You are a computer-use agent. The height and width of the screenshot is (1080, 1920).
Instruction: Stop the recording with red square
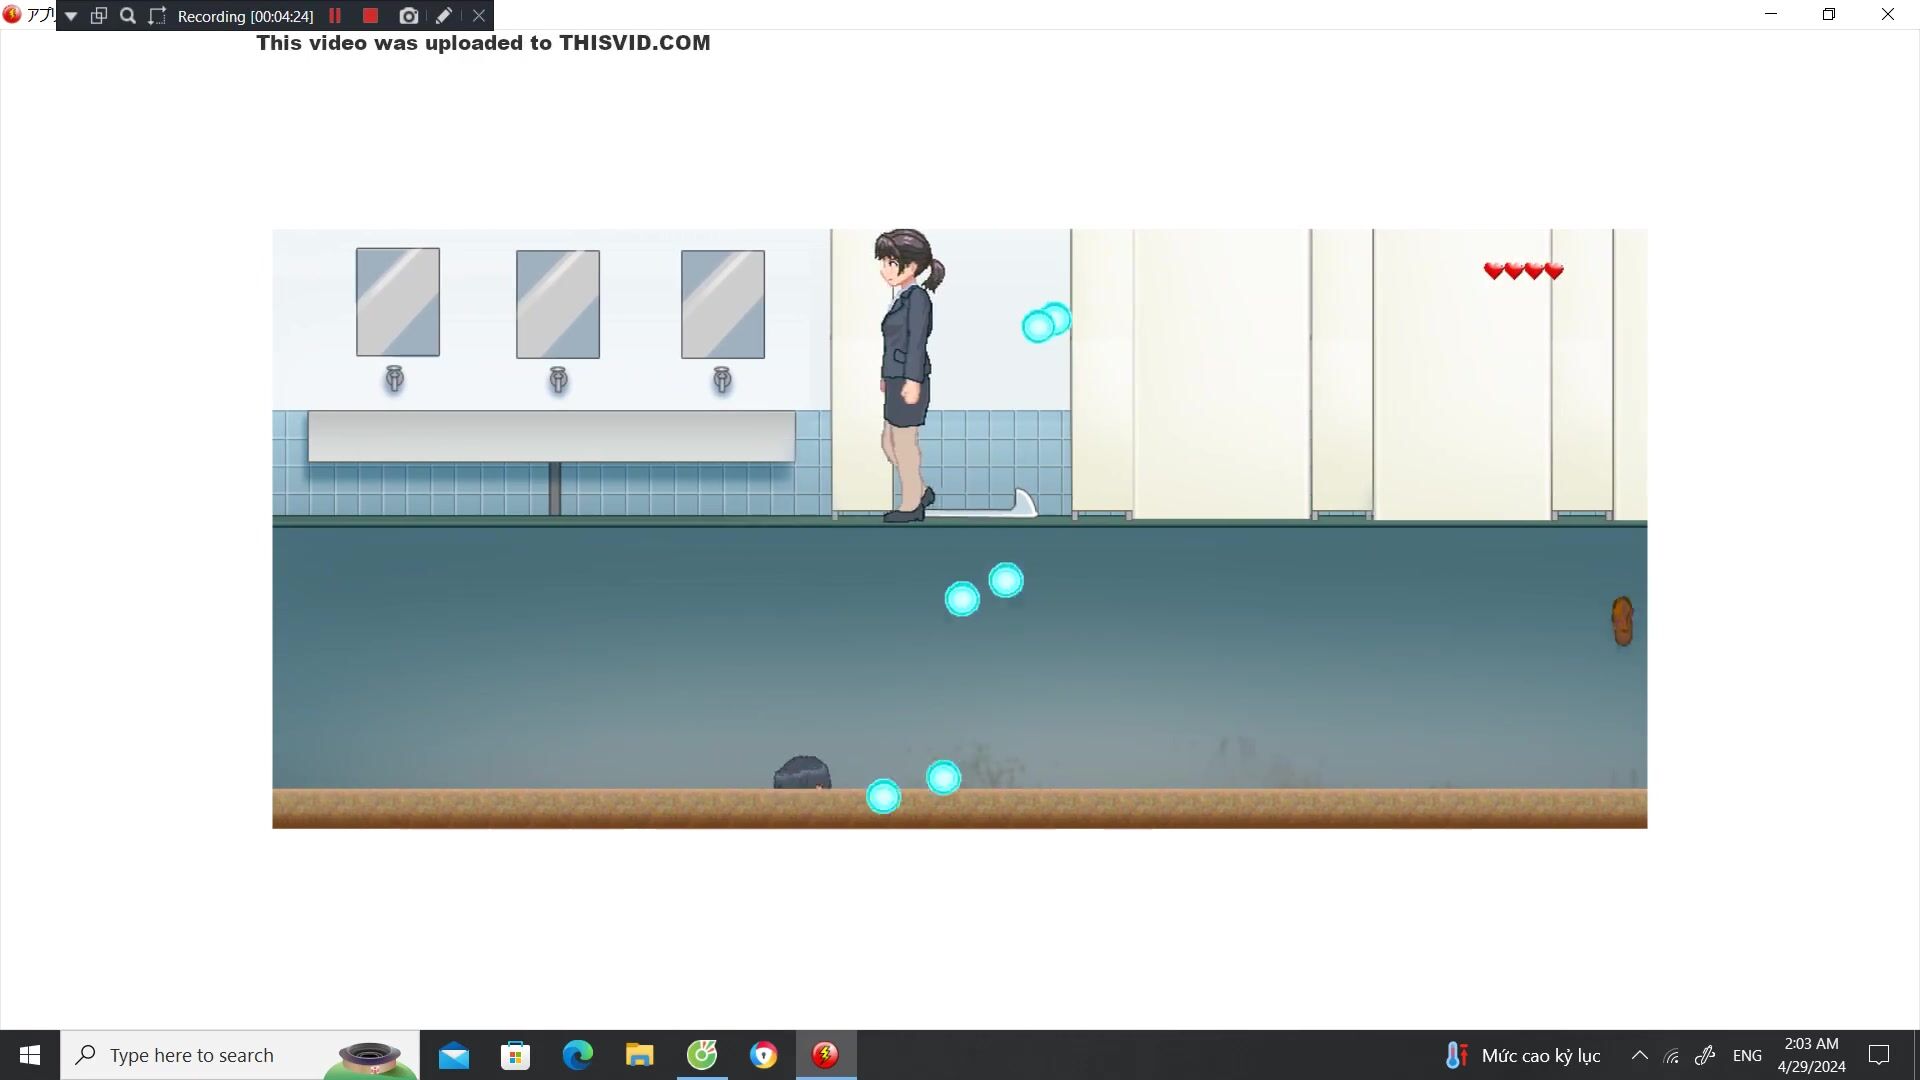pyautogui.click(x=370, y=16)
